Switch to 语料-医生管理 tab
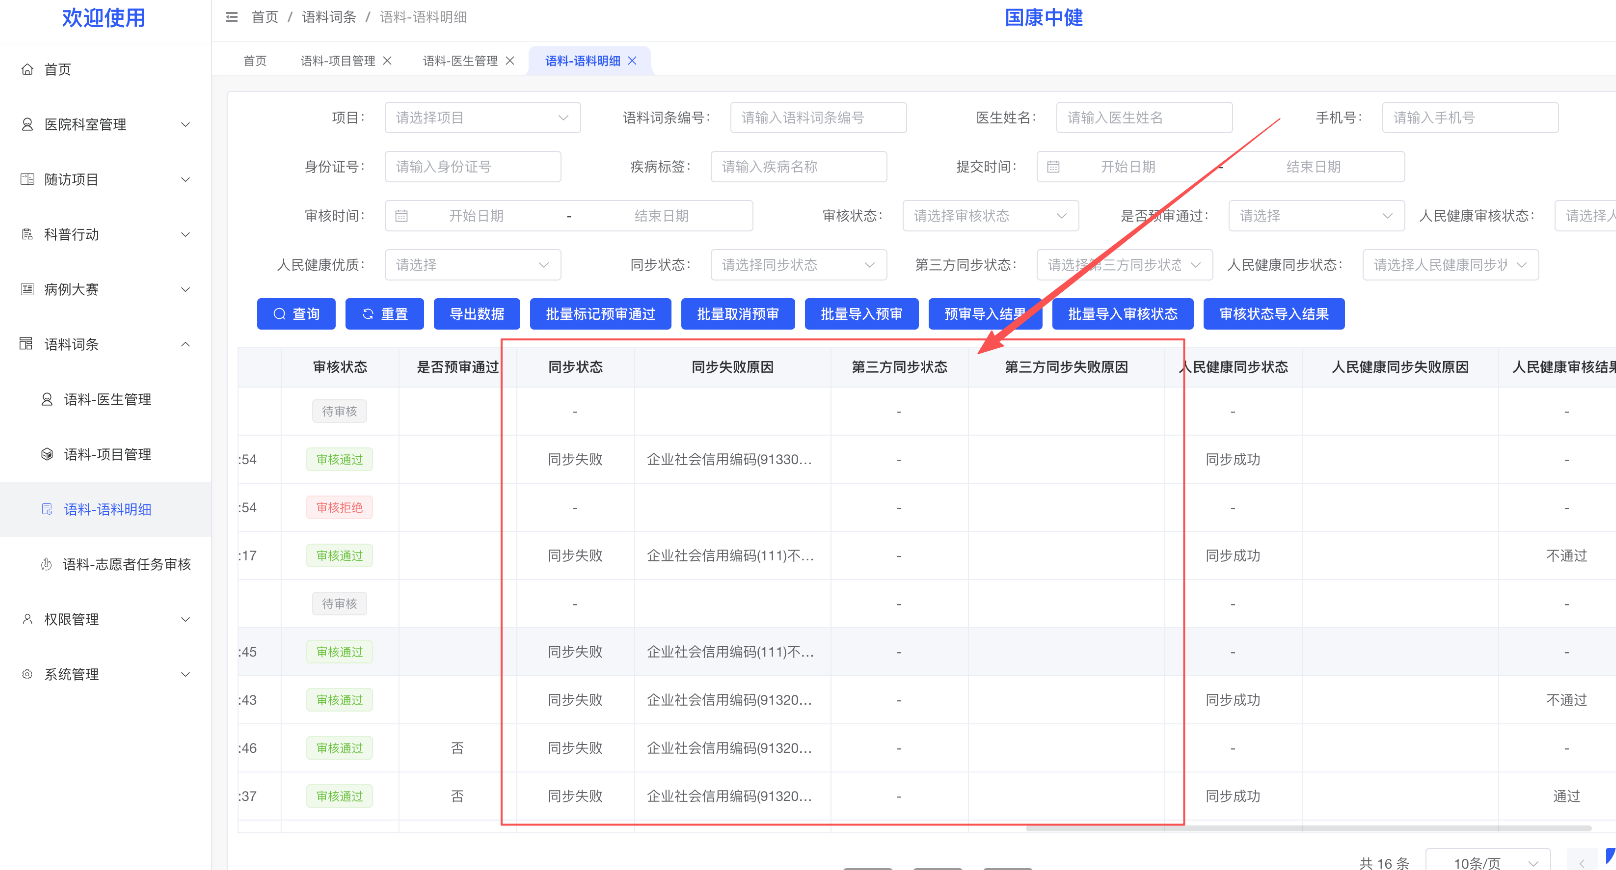The image size is (1616, 870). tap(460, 61)
